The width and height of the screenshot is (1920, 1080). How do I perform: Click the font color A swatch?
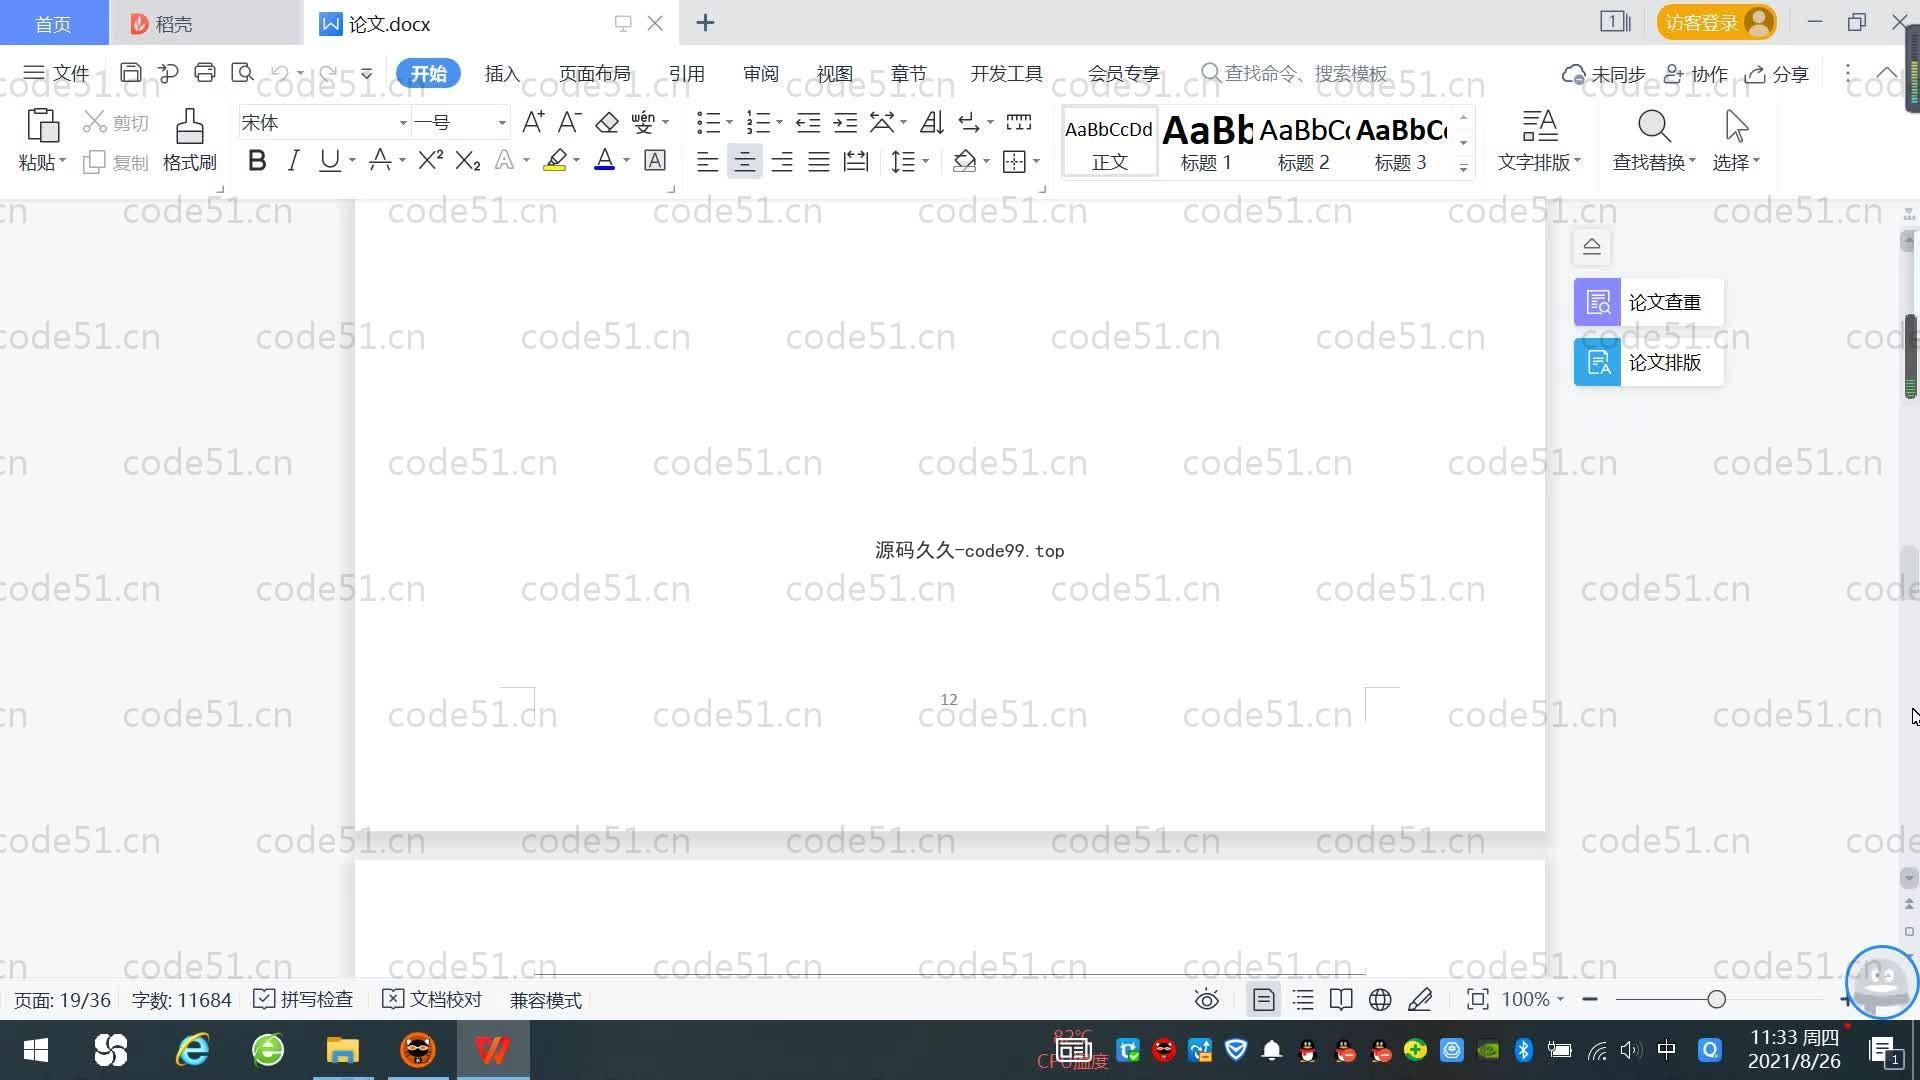coord(604,161)
